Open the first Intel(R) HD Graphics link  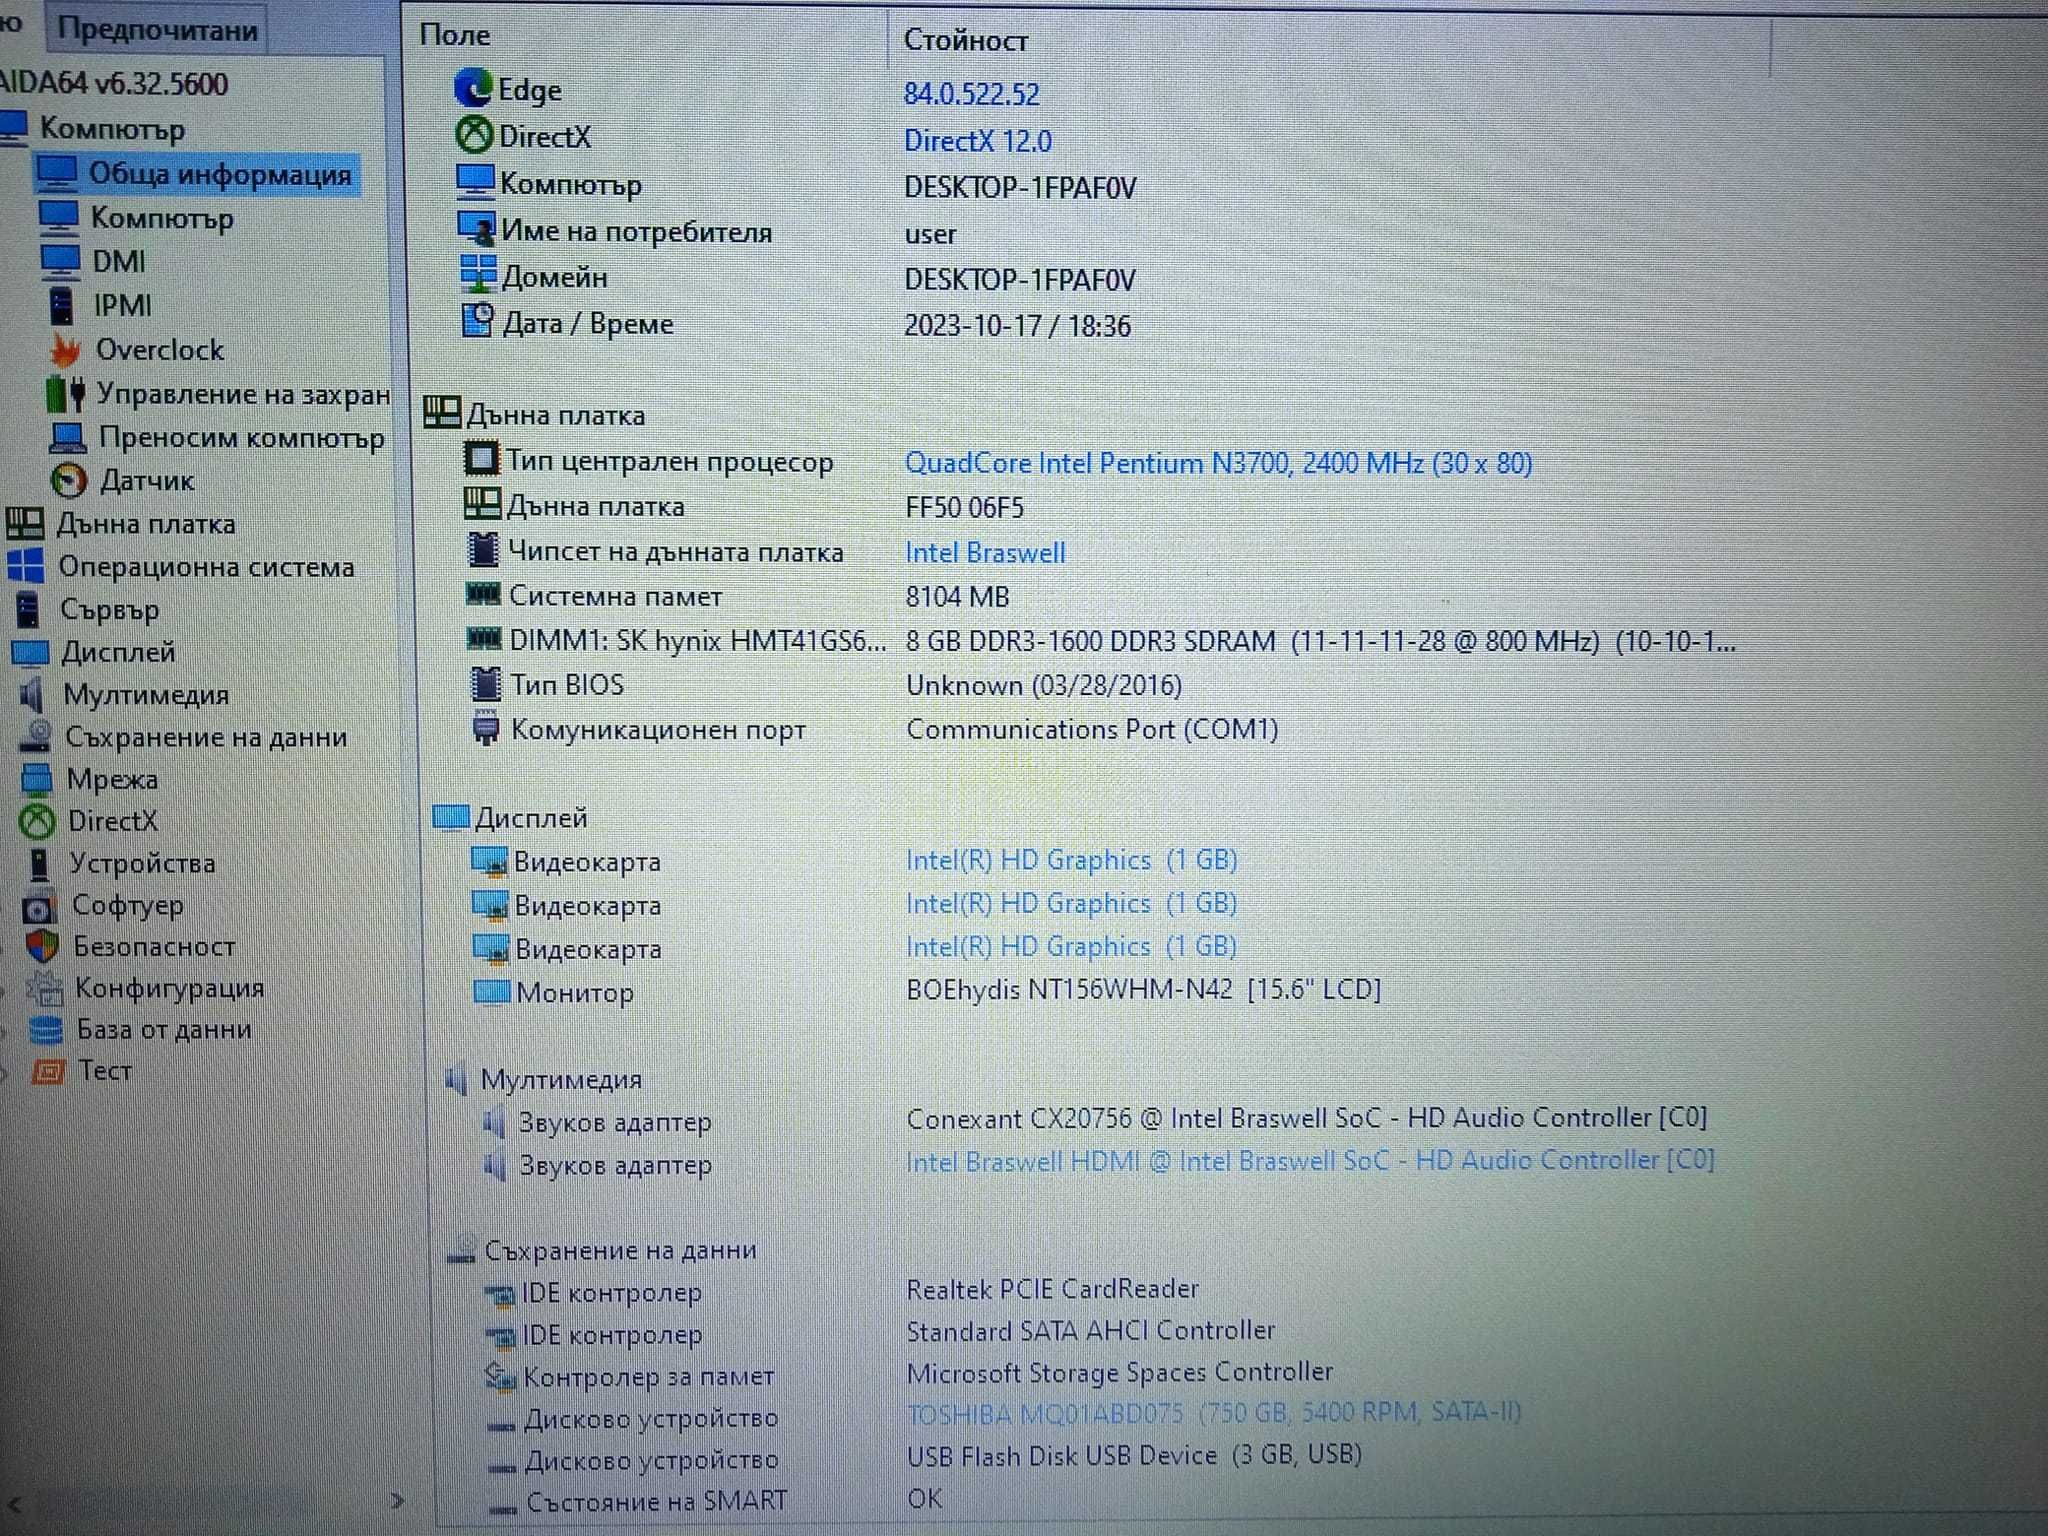pos(1072,860)
